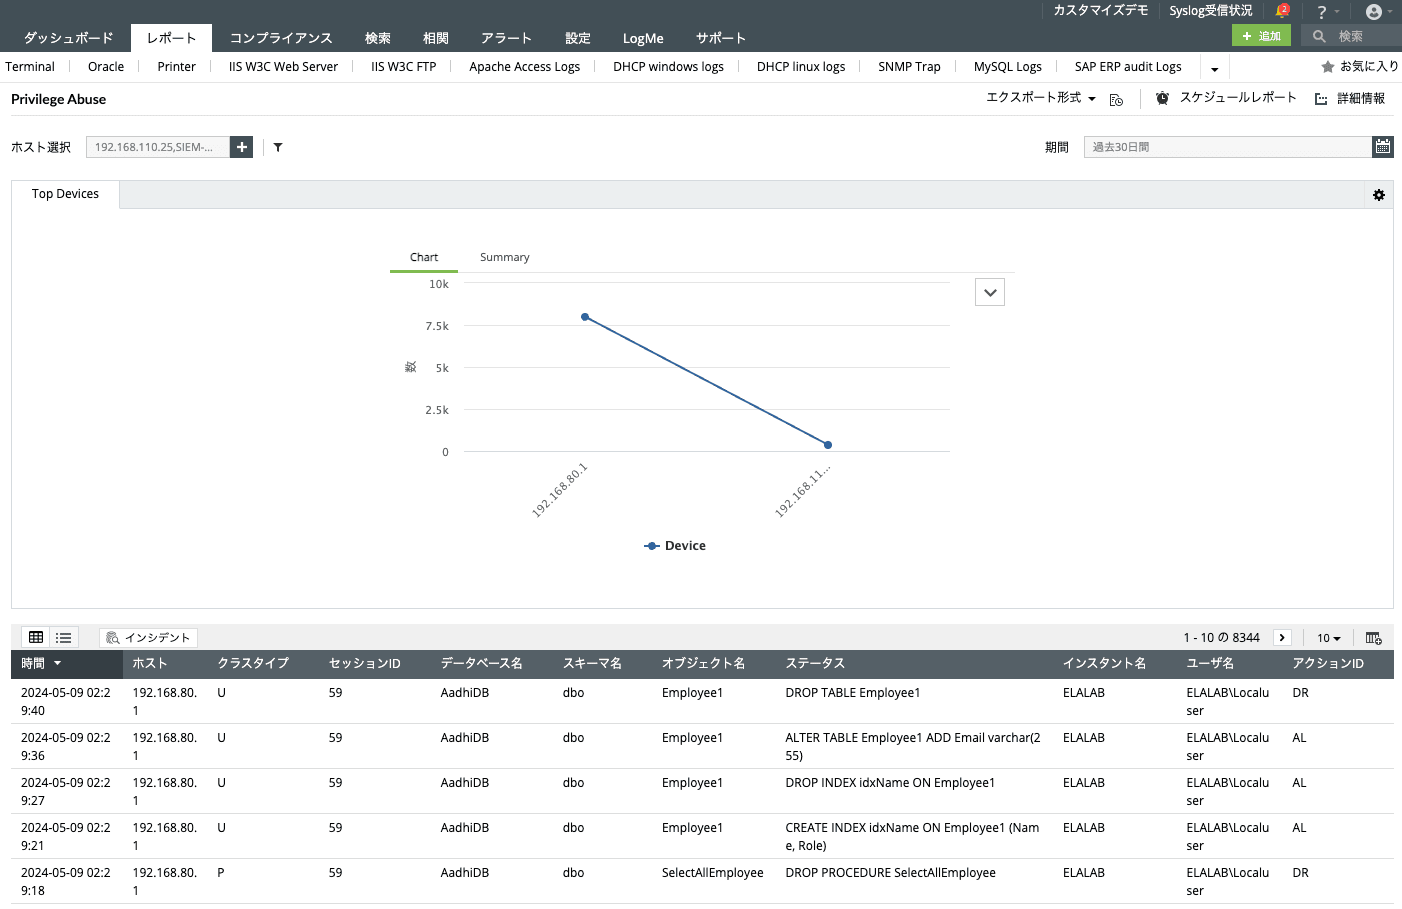Screen dimensions: 1402x909
Task: Switch to the Summary tab
Action: tap(504, 257)
